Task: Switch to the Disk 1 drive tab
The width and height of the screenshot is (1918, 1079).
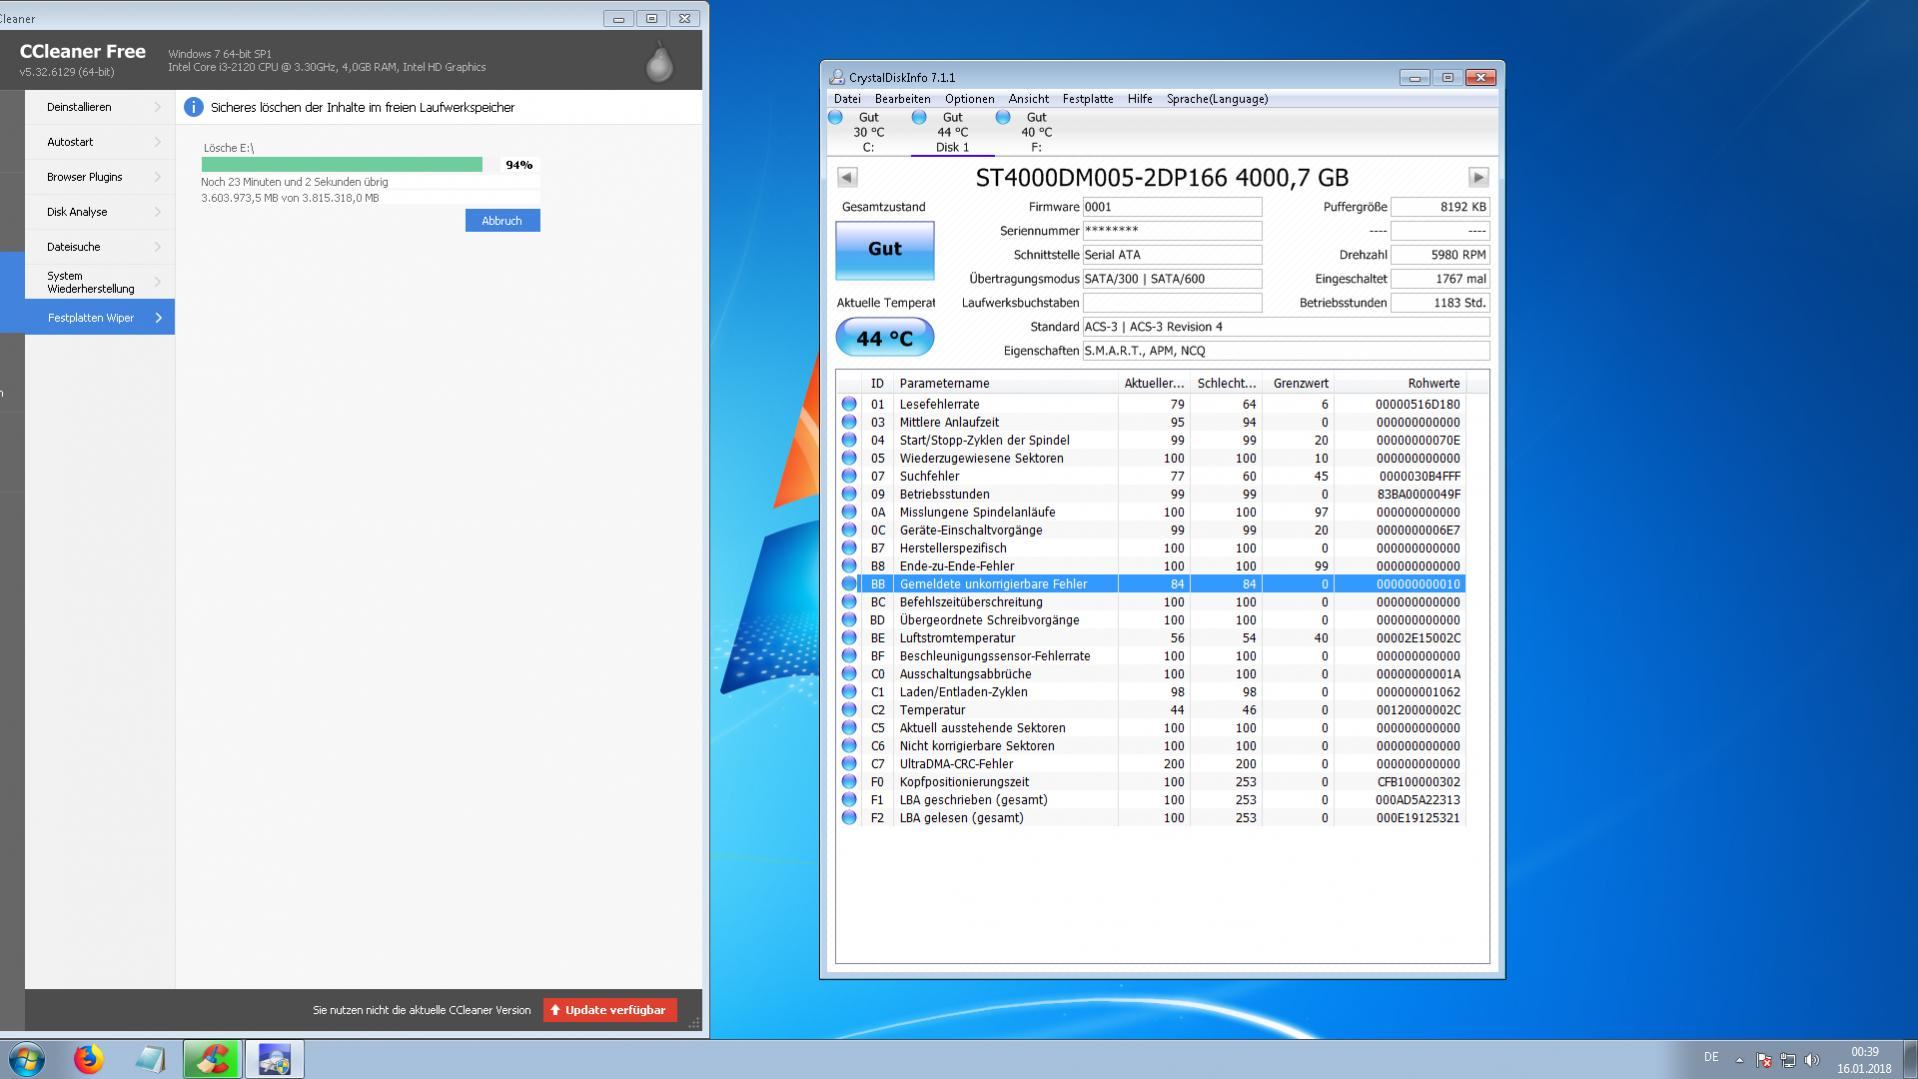Action: coord(952,132)
